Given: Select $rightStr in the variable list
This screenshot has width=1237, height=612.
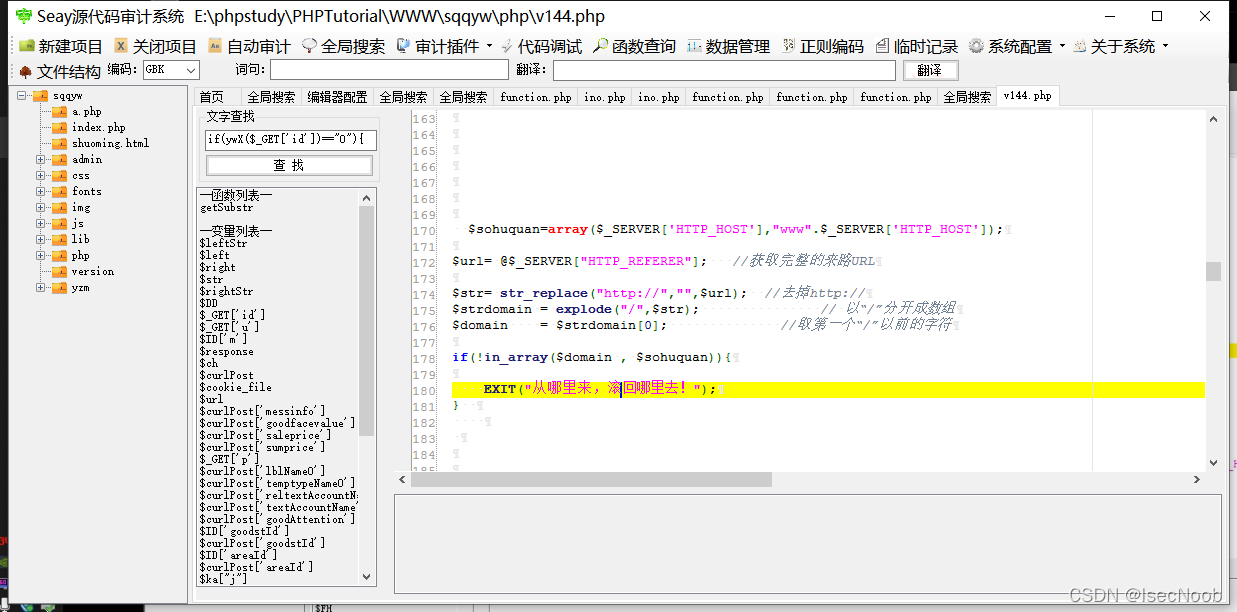Looking at the screenshot, I should (226, 292).
